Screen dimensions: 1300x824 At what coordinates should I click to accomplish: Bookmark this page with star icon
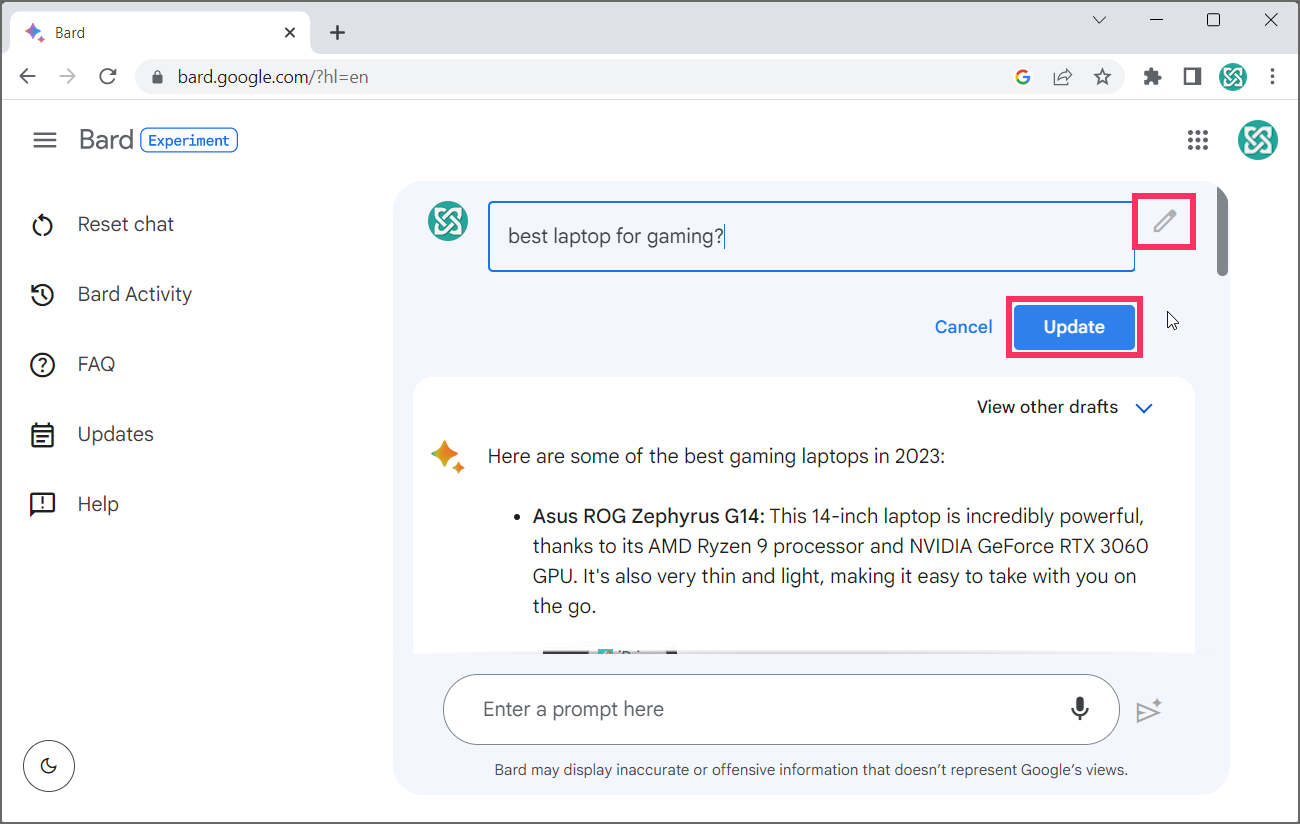pyautogui.click(x=1102, y=77)
